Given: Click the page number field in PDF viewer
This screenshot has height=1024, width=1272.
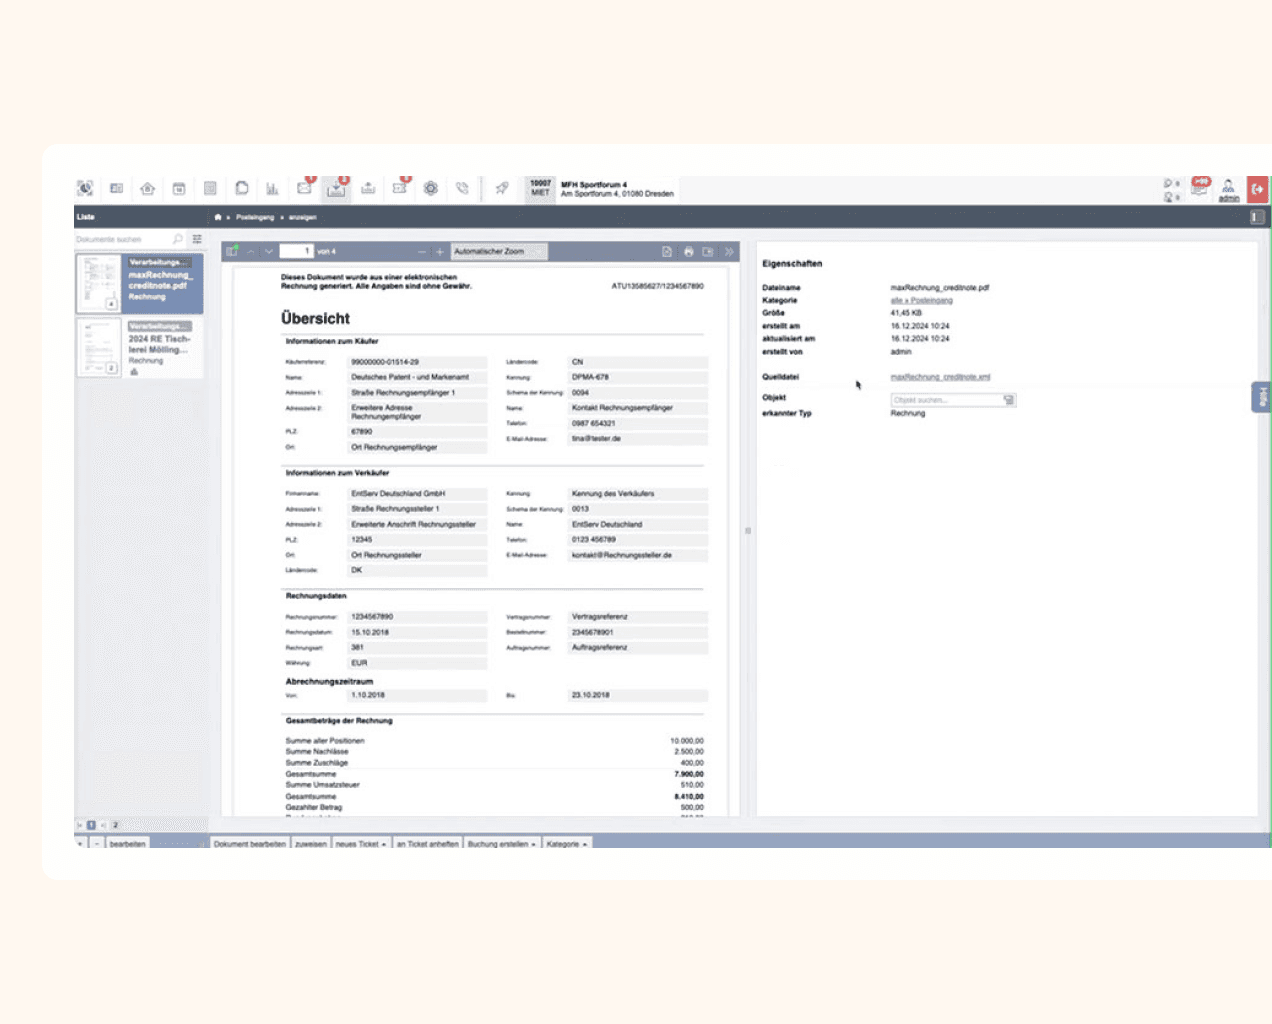Looking at the screenshot, I should [x=296, y=251].
